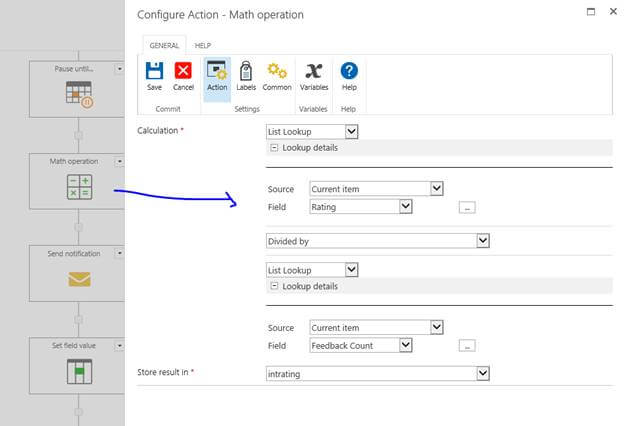Collapse the second Lookup details section
The height and width of the screenshot is (426, 624).
274,286
